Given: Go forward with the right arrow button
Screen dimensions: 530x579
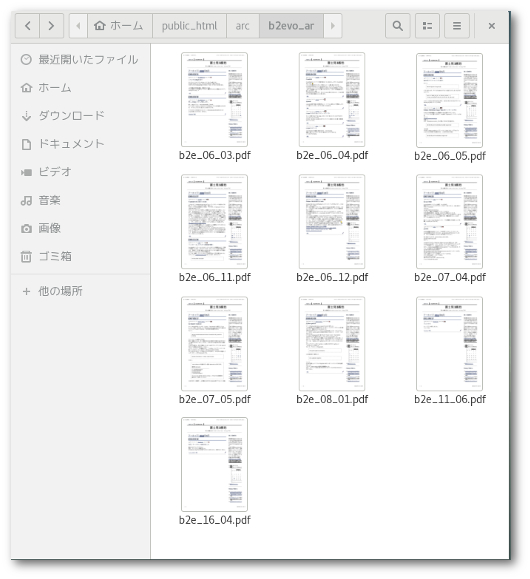Looking at the screenshot, I should (51, 26).
